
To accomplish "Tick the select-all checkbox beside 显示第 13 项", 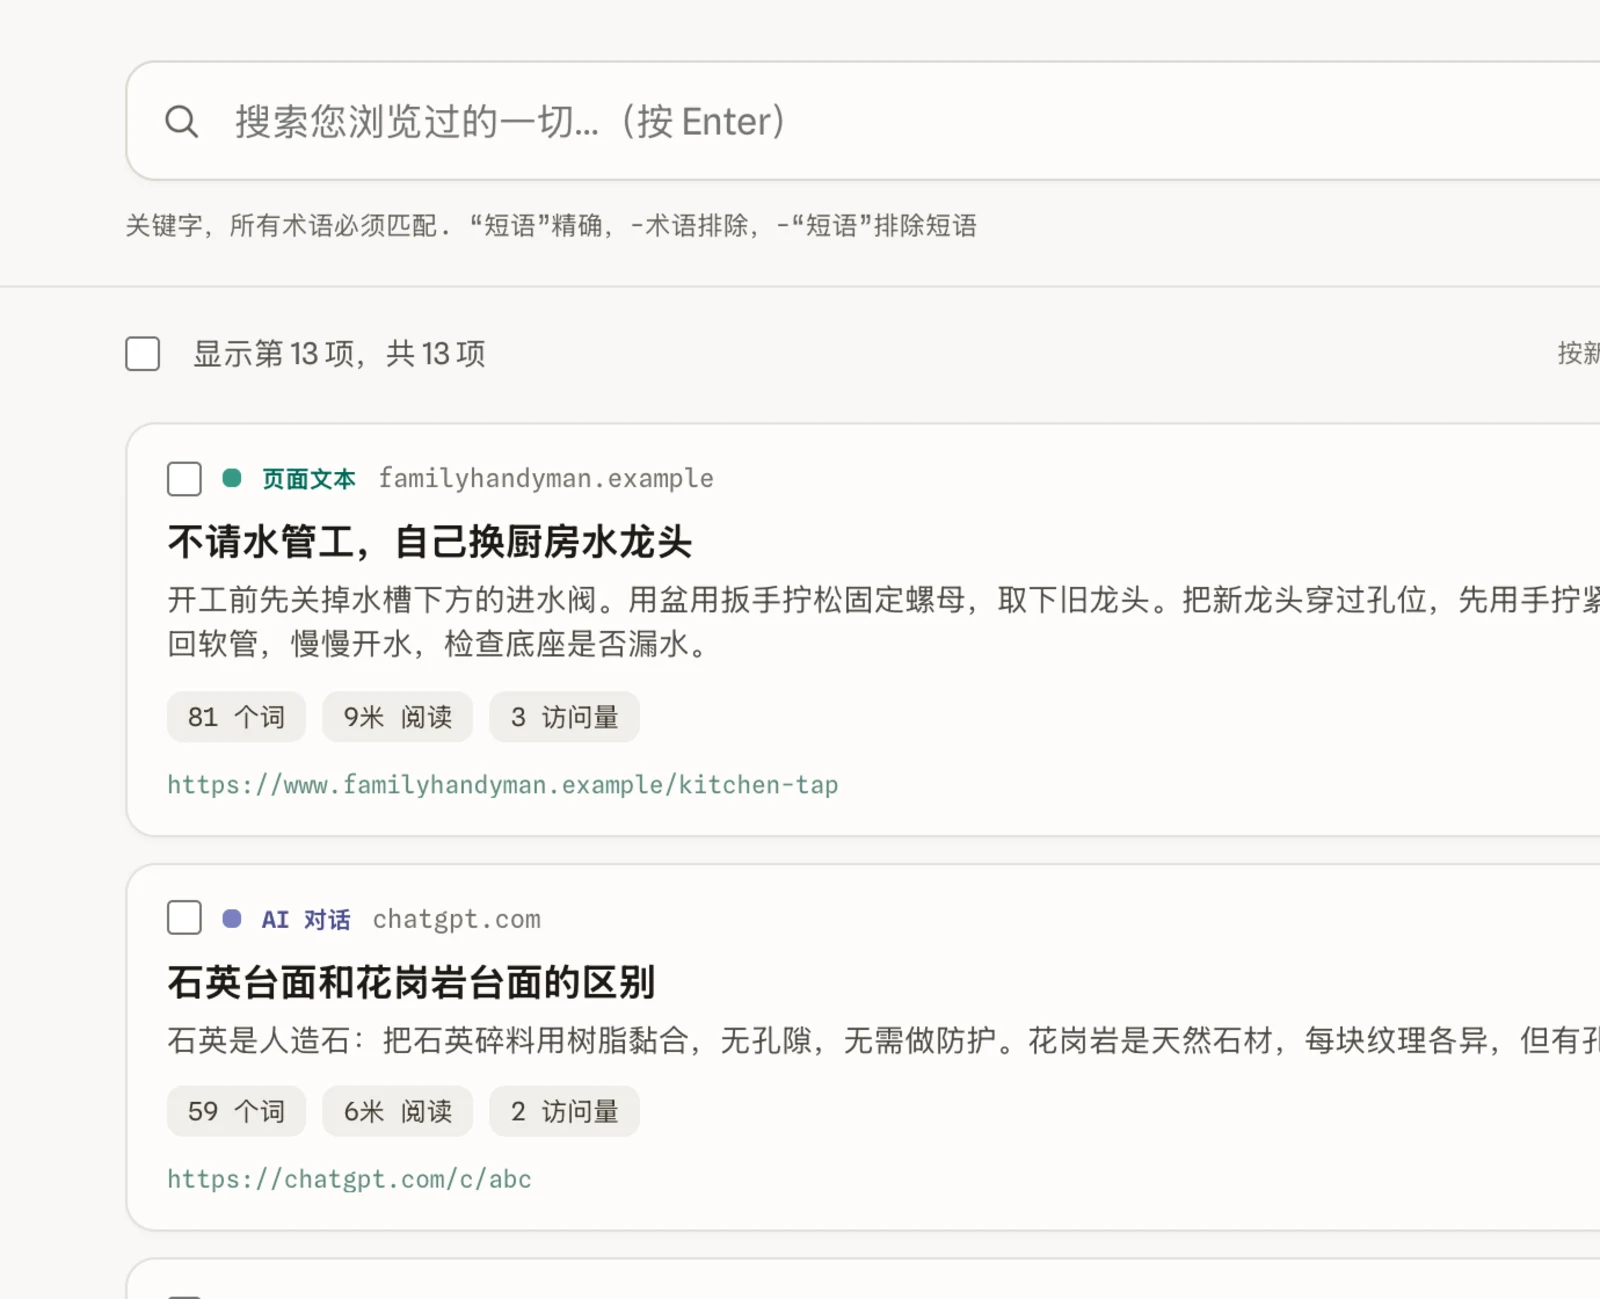I will point(143,354).
